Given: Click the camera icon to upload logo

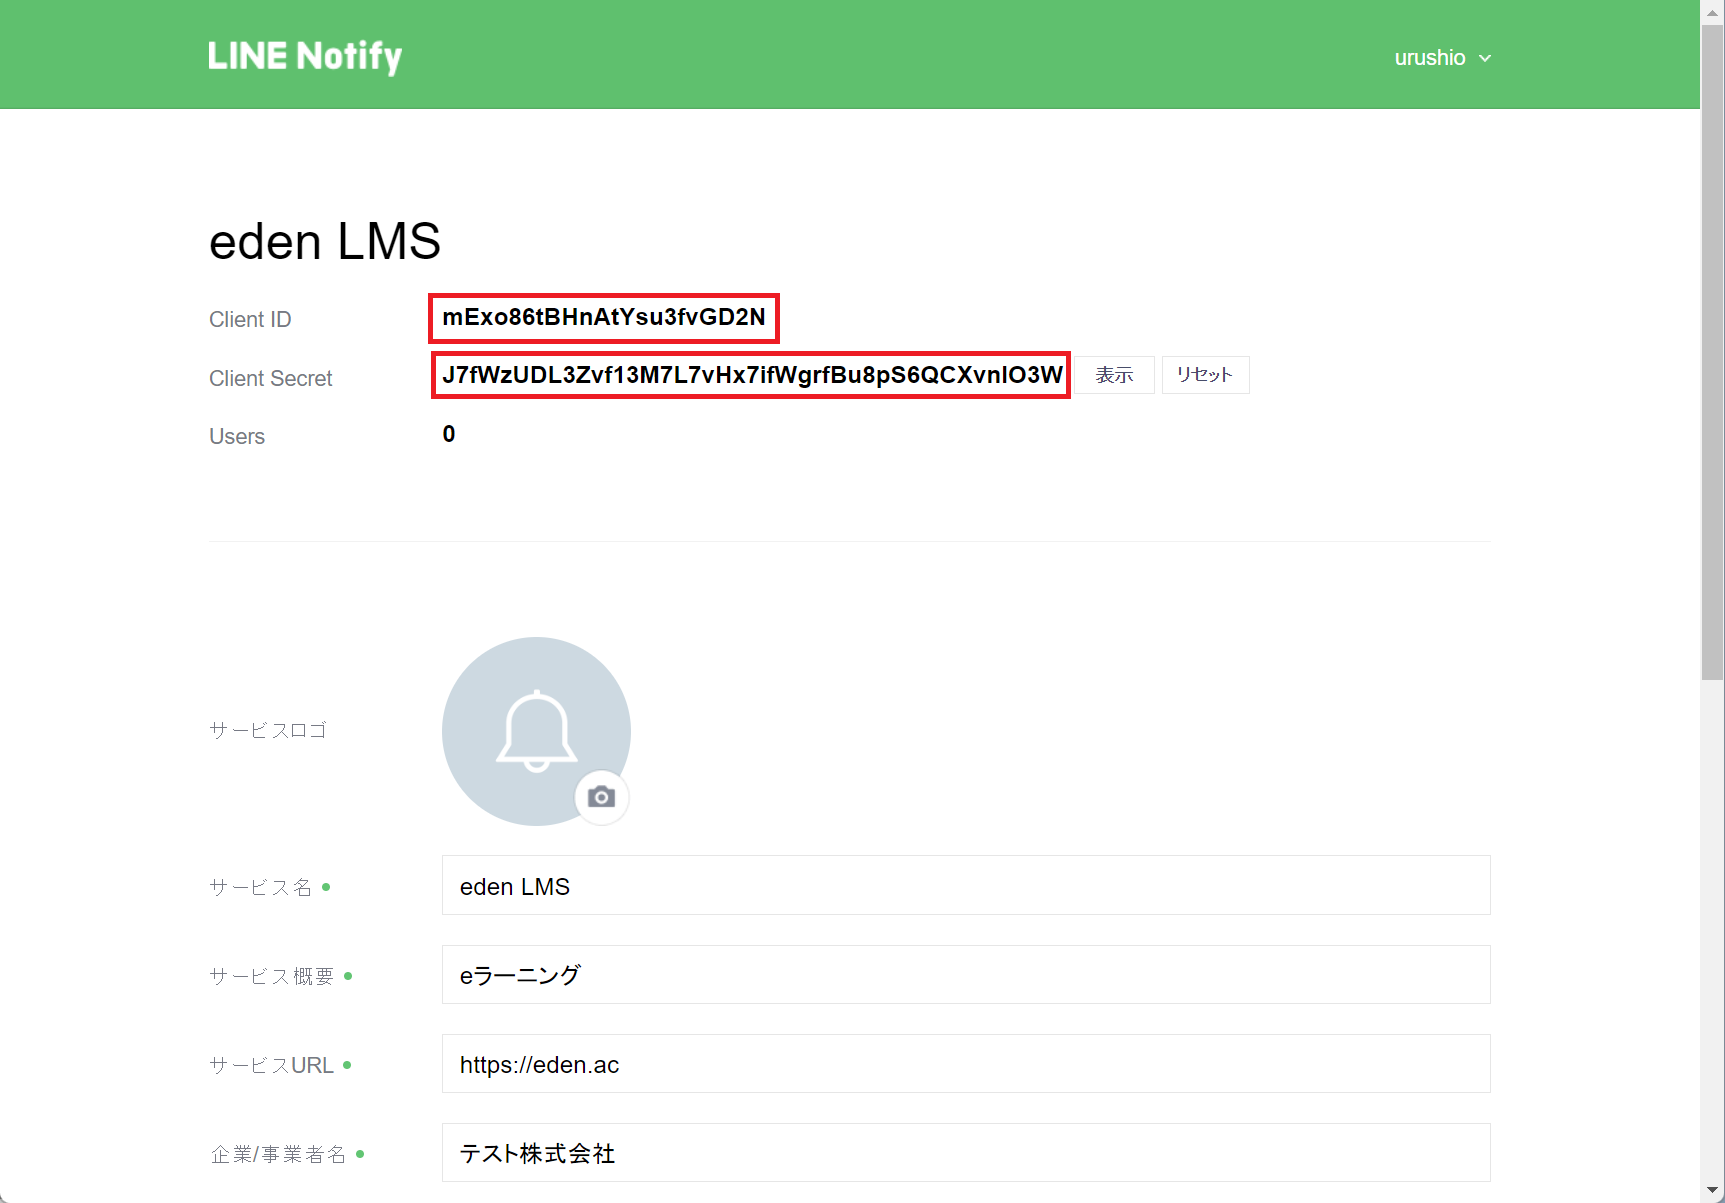Looking at the screenshot, I should coord(601,797).
